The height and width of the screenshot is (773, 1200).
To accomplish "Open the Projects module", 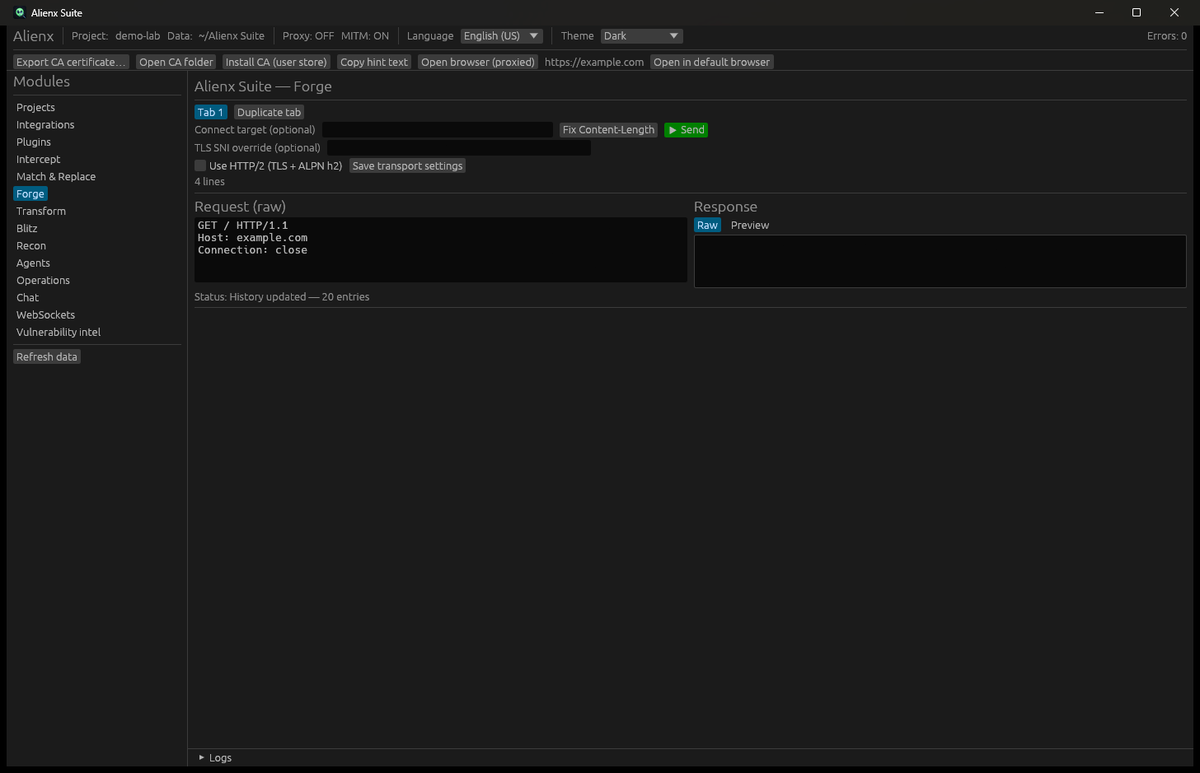I will (36, 108).
